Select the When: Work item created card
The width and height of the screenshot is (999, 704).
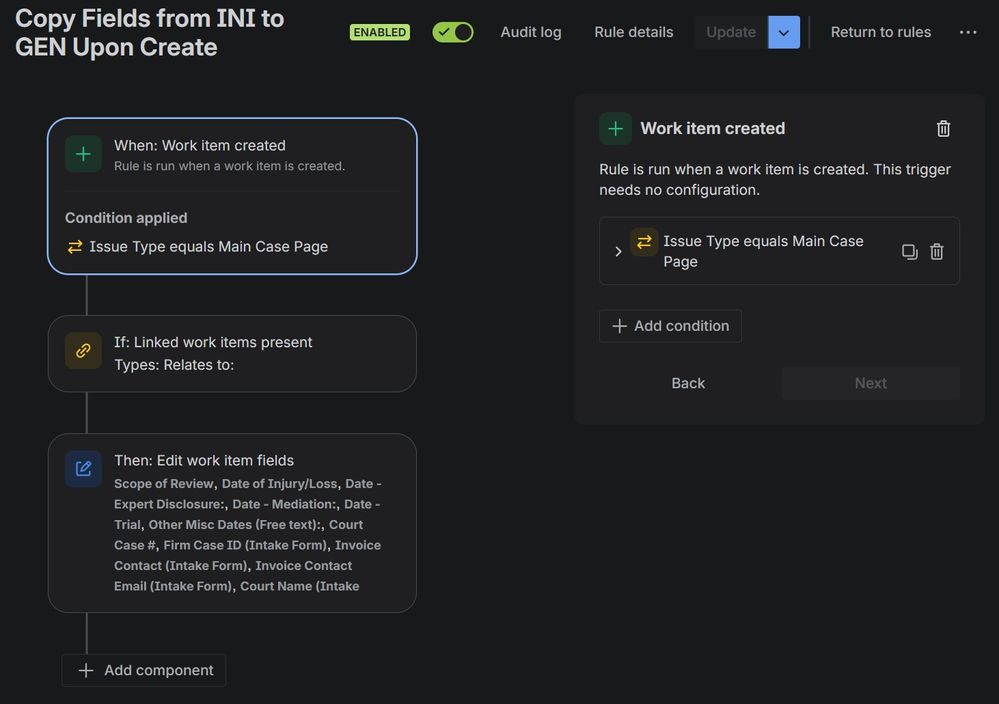(x=232, y=196)
